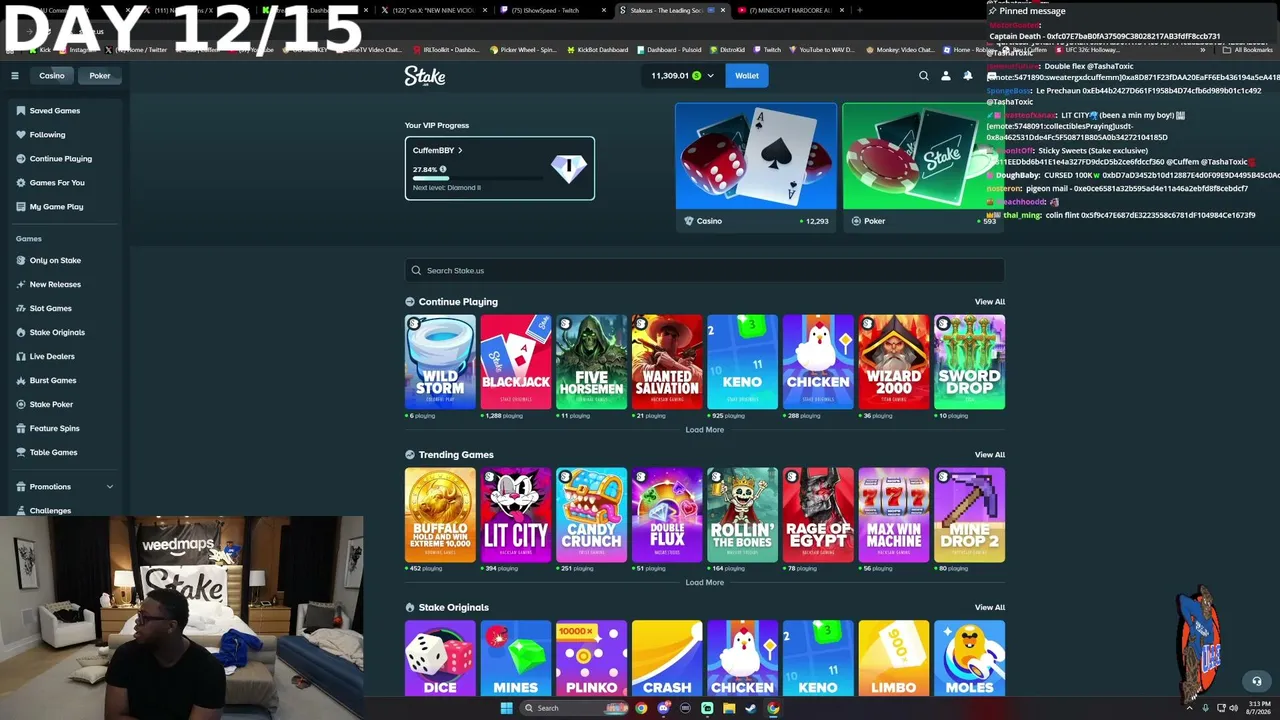Open a new browser tab
Screen dimensions: 1280x720
coord(860,10)
